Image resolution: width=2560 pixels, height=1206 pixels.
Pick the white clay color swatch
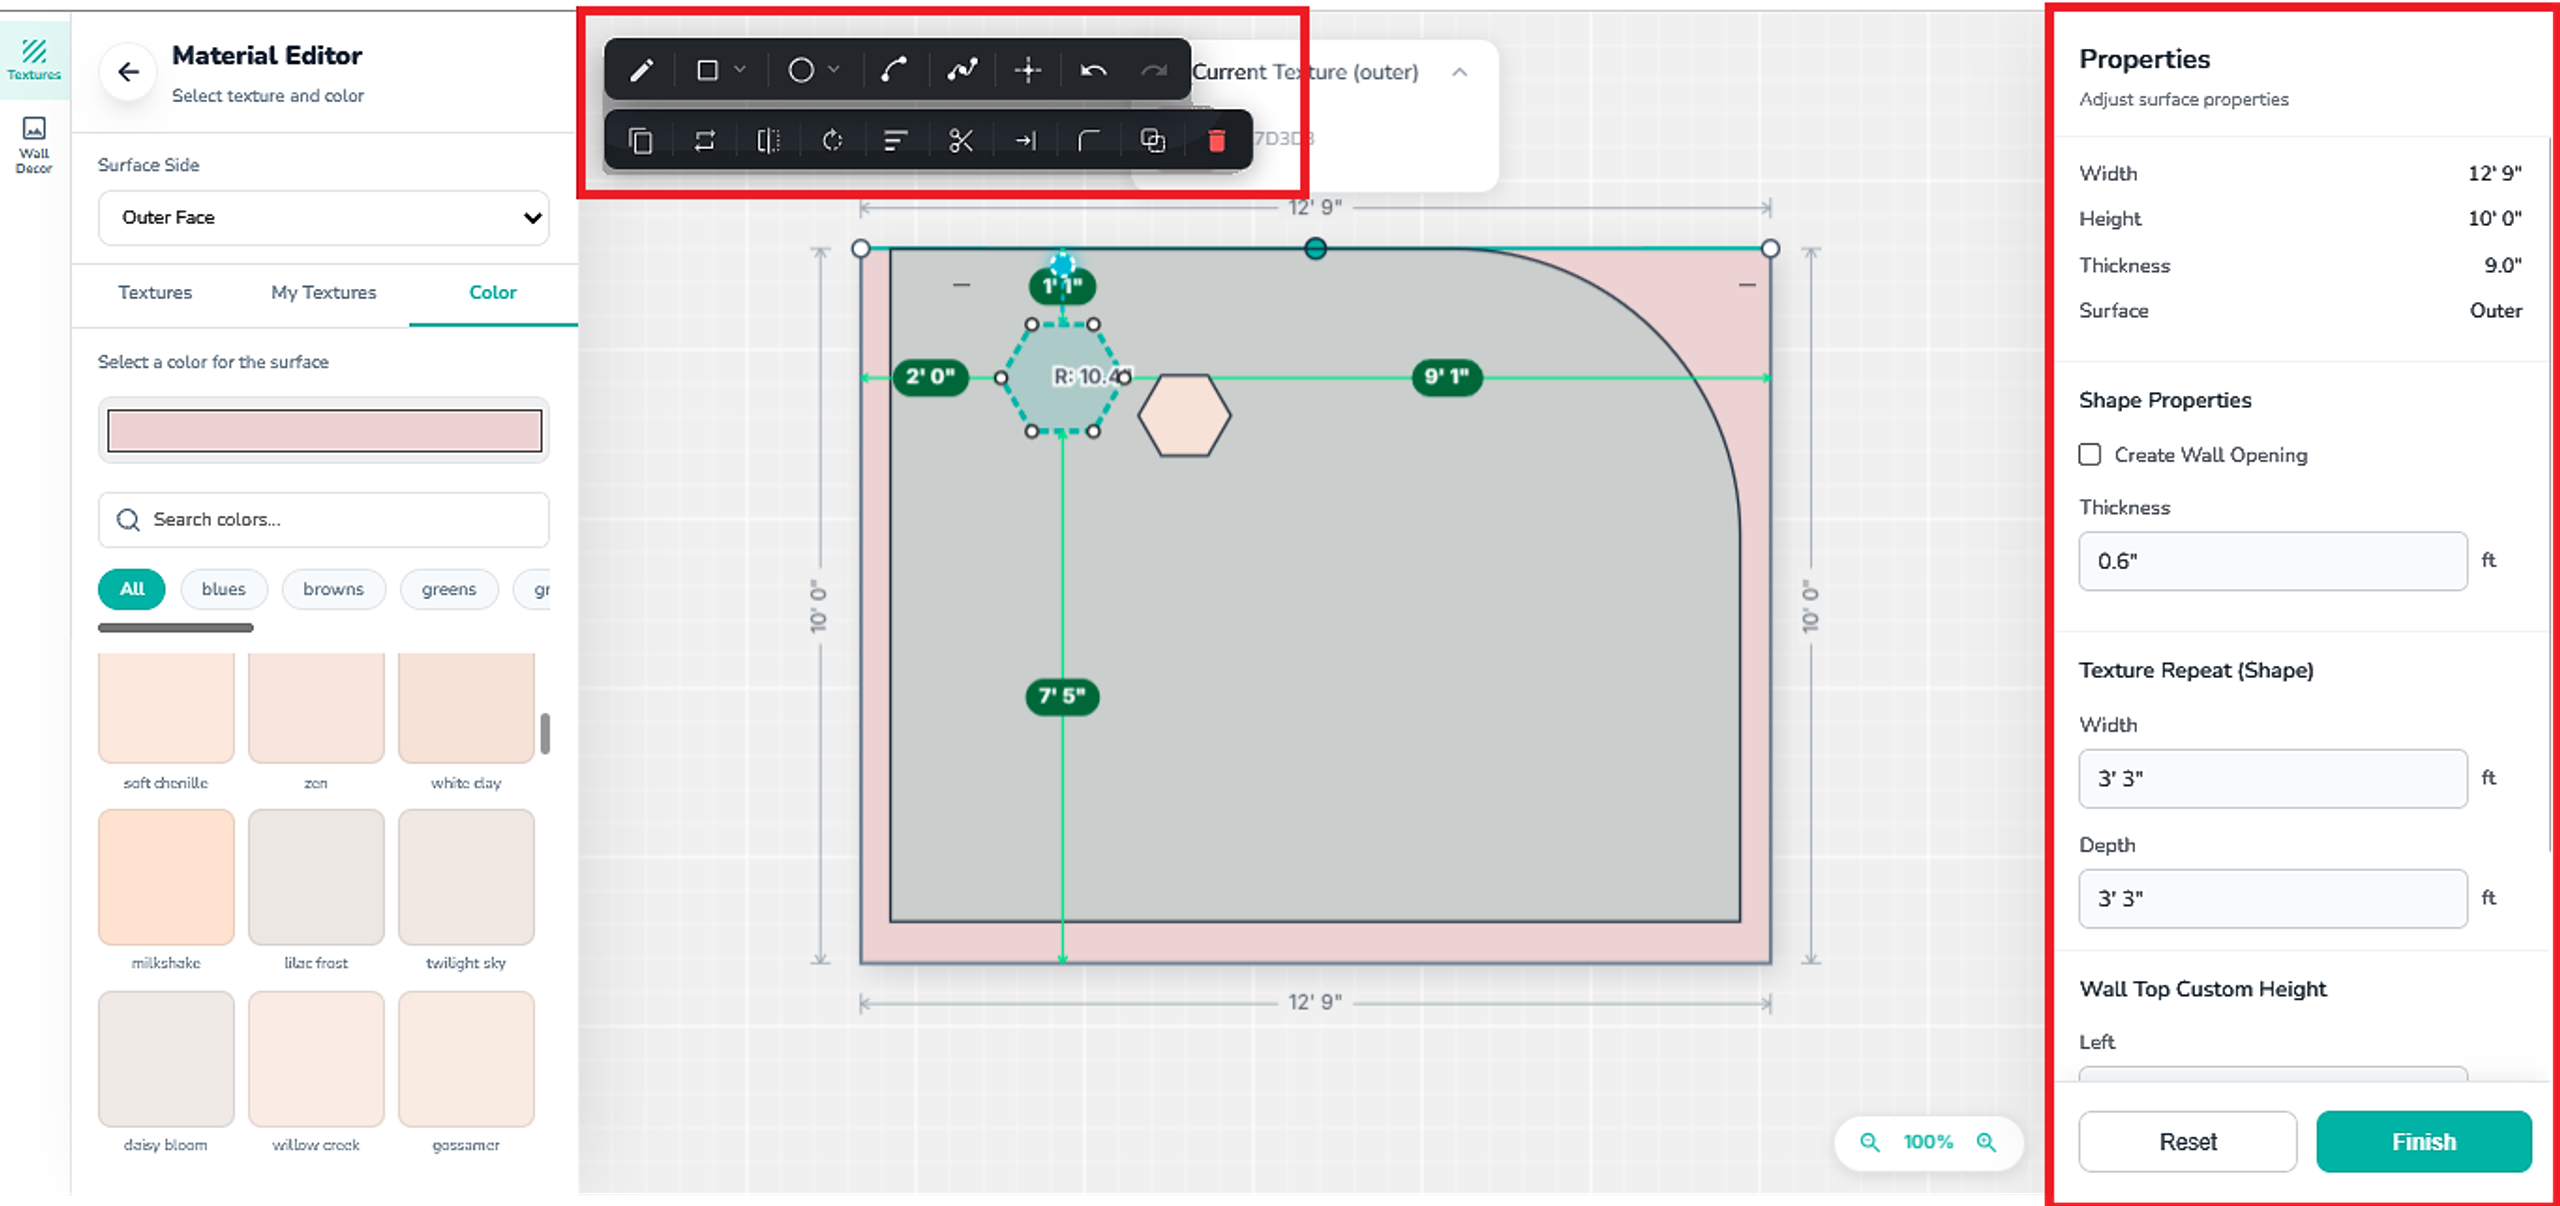click(466, 708)
